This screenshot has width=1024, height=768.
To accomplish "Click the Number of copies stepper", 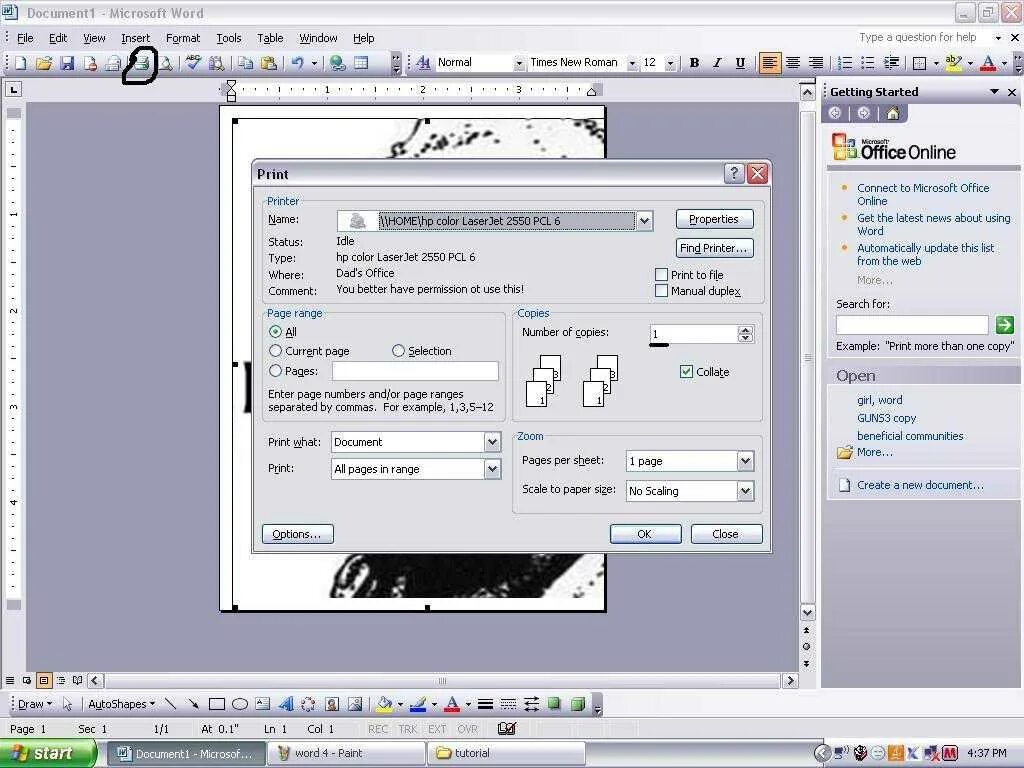I will click(x=745, y=334).
